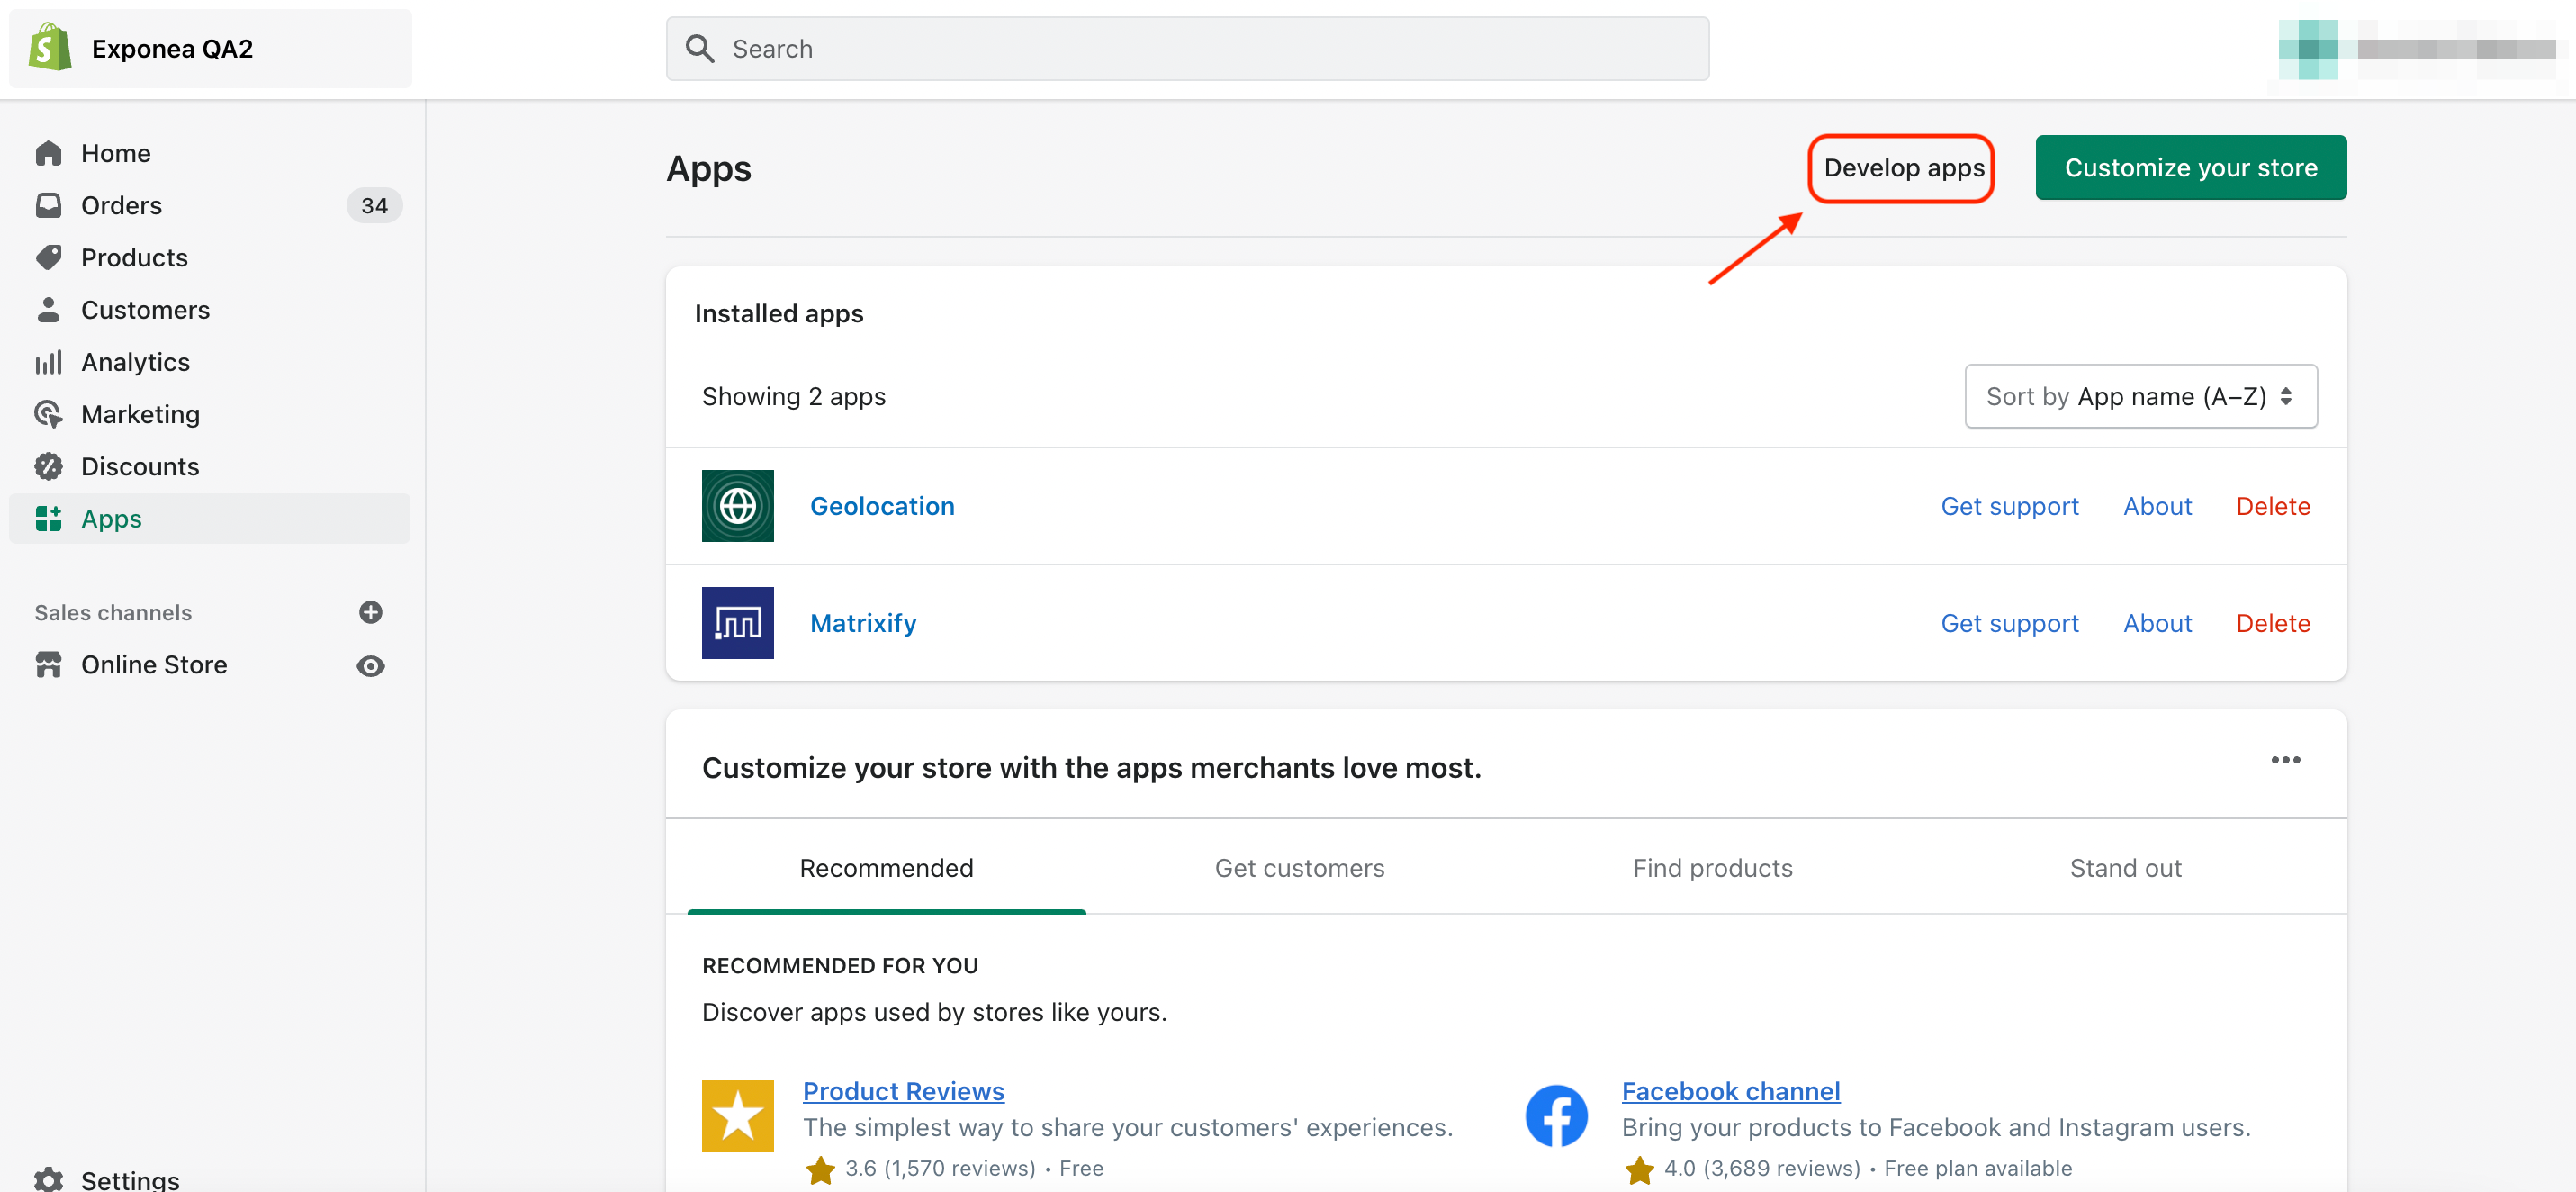Open the Product Reviews link
This screenshot has width=2576, height=1192.
pos(903,1090)
